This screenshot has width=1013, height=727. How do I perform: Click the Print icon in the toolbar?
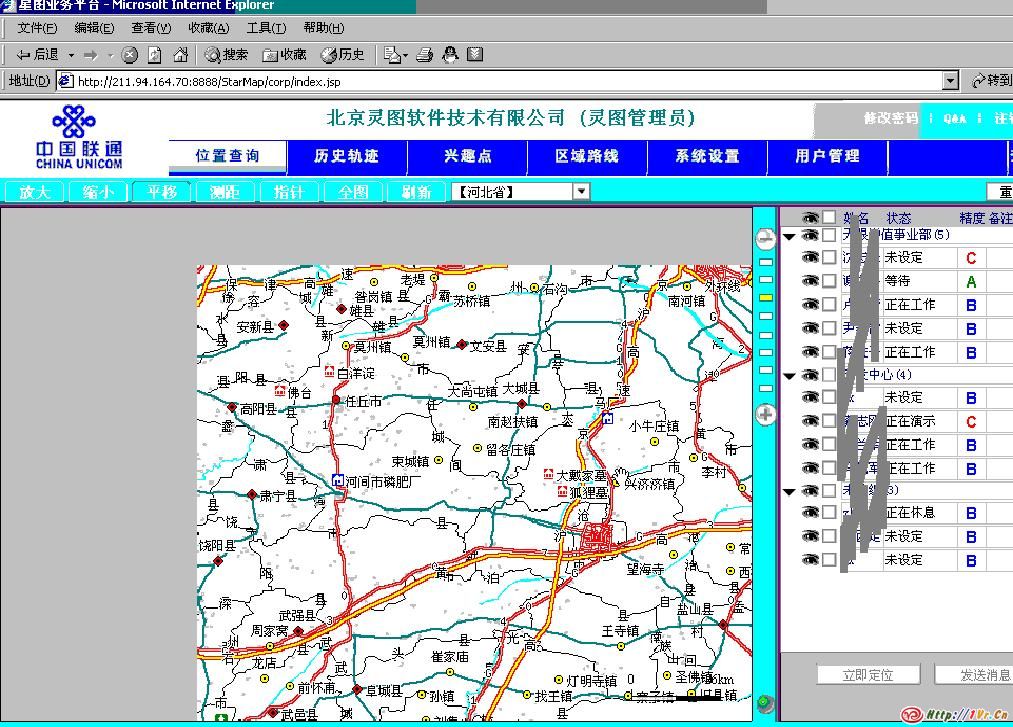424,55
